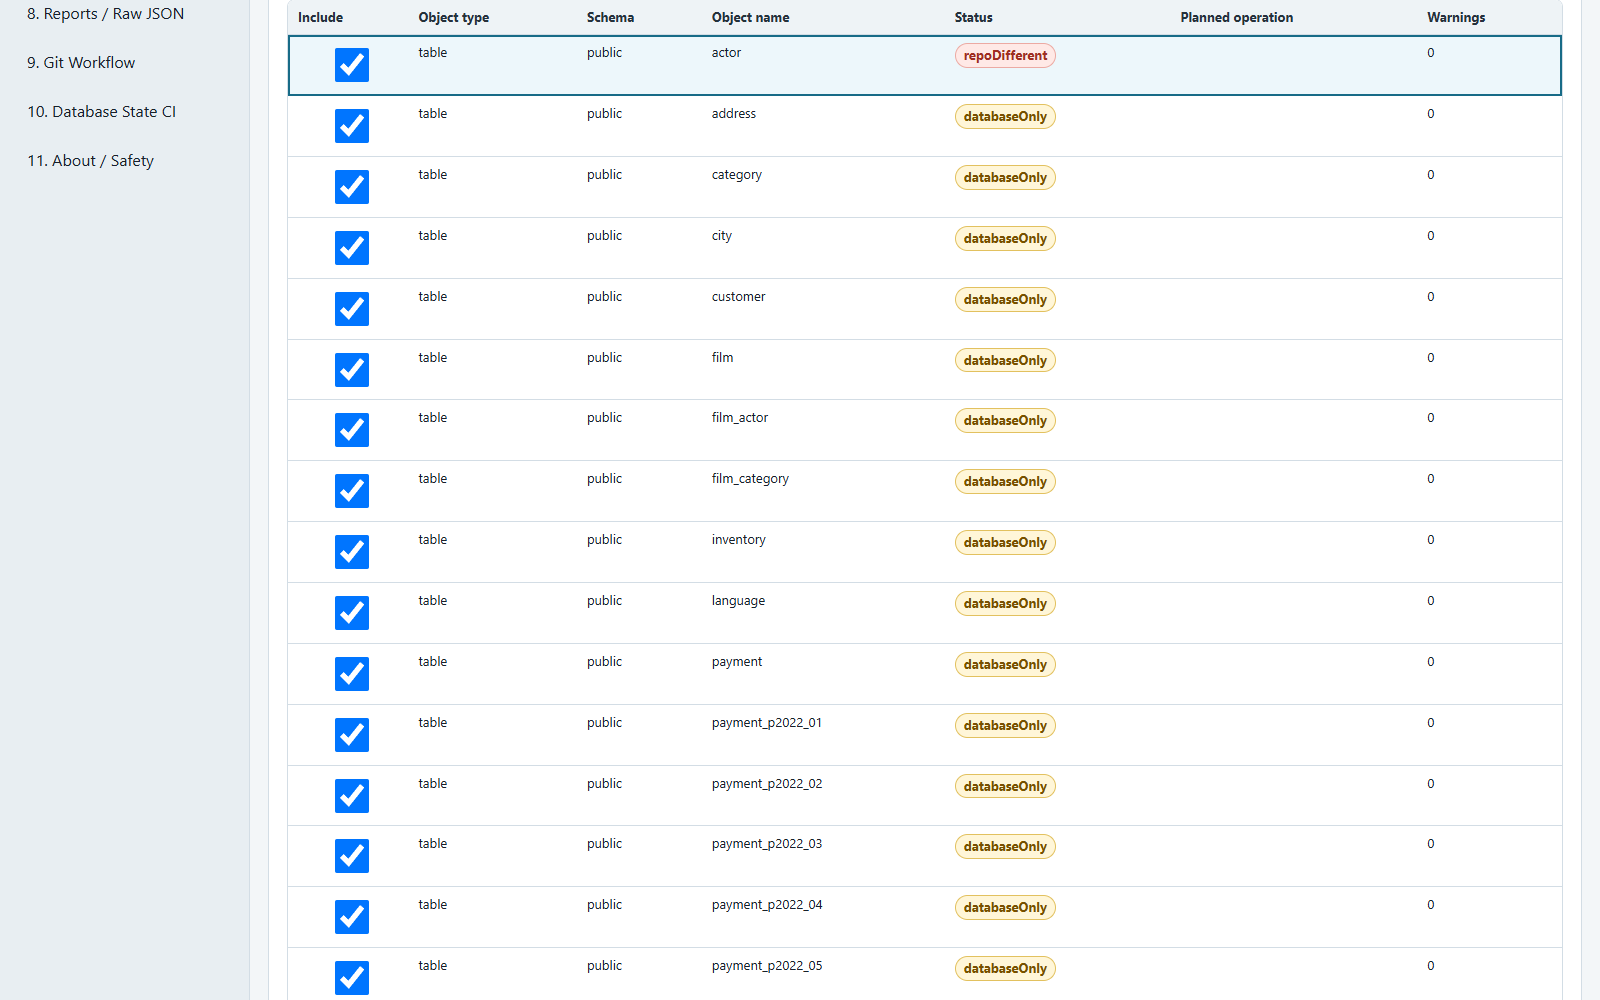Deselect the customer table checkbox

click(x=352, y=309)
